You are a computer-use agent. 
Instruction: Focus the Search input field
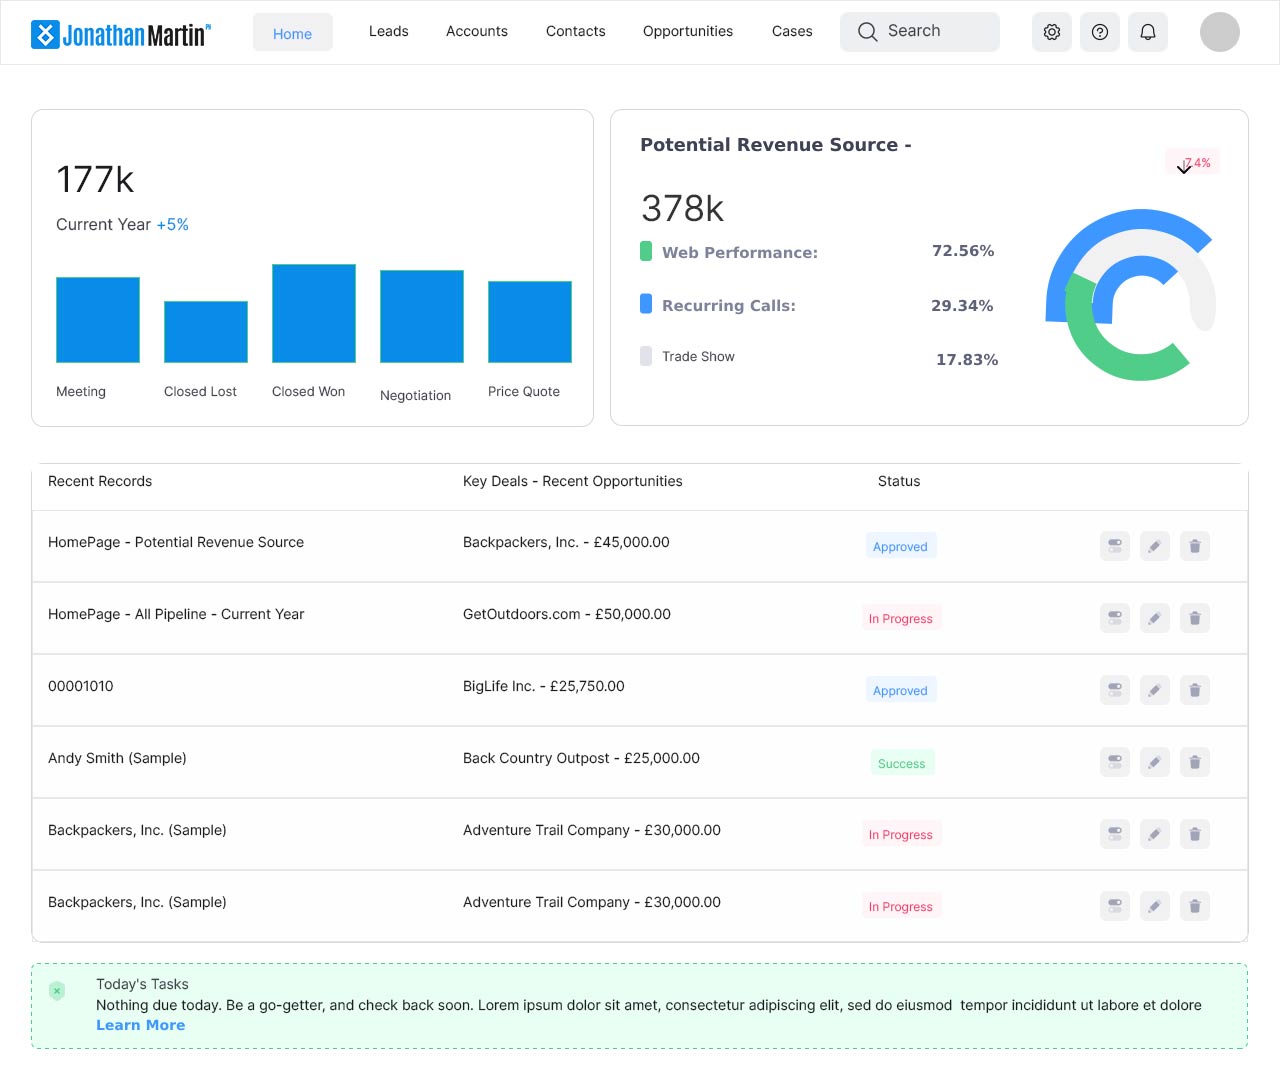[919, 32]
